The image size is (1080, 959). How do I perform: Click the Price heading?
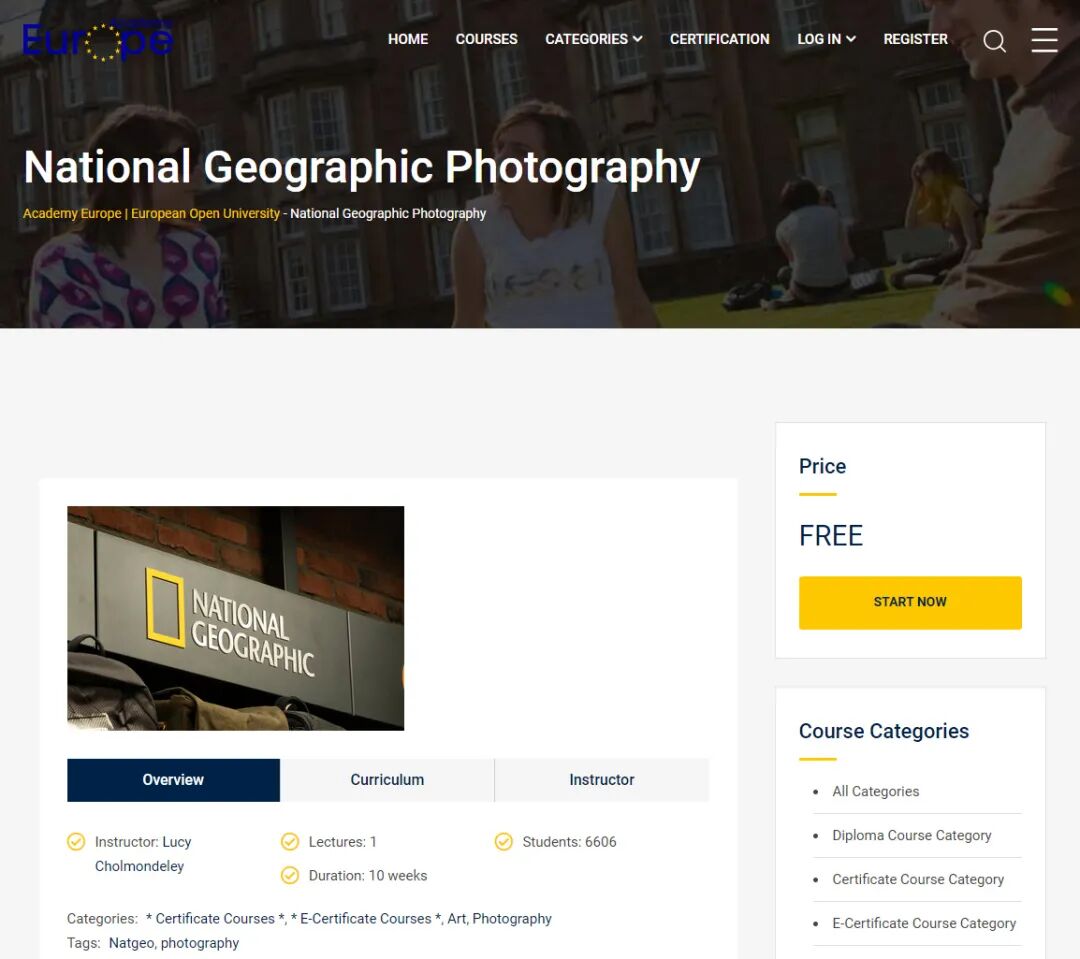pos(822,466)
